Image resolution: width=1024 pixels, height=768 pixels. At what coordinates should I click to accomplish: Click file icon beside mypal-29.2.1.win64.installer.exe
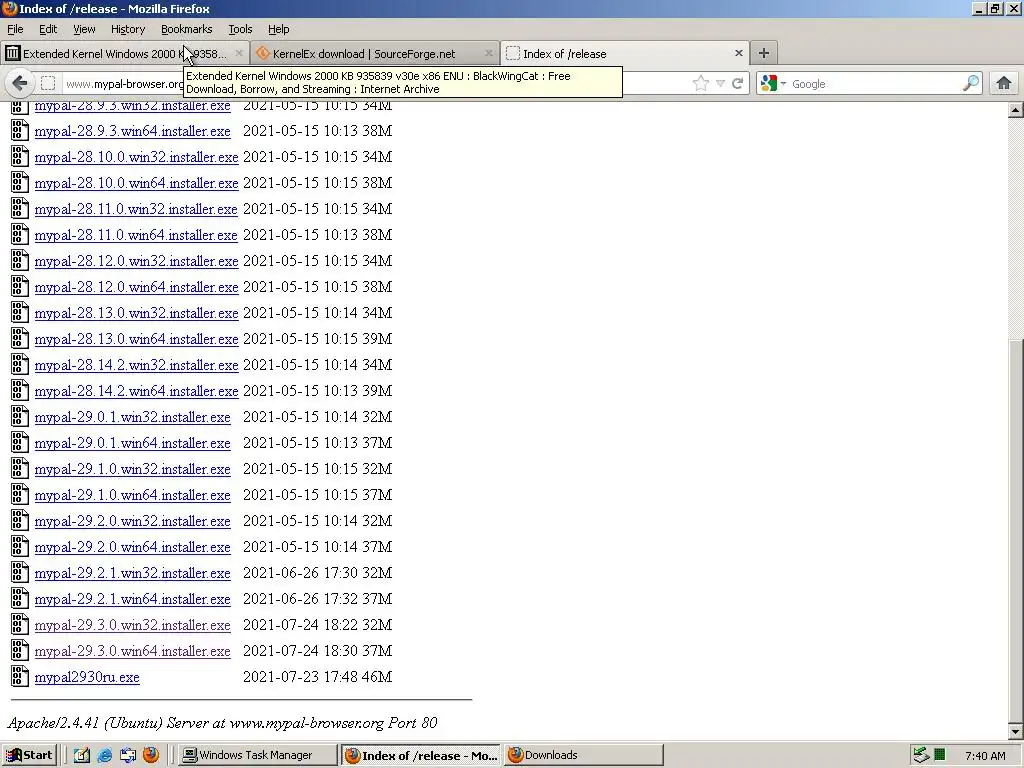(20, 599)
